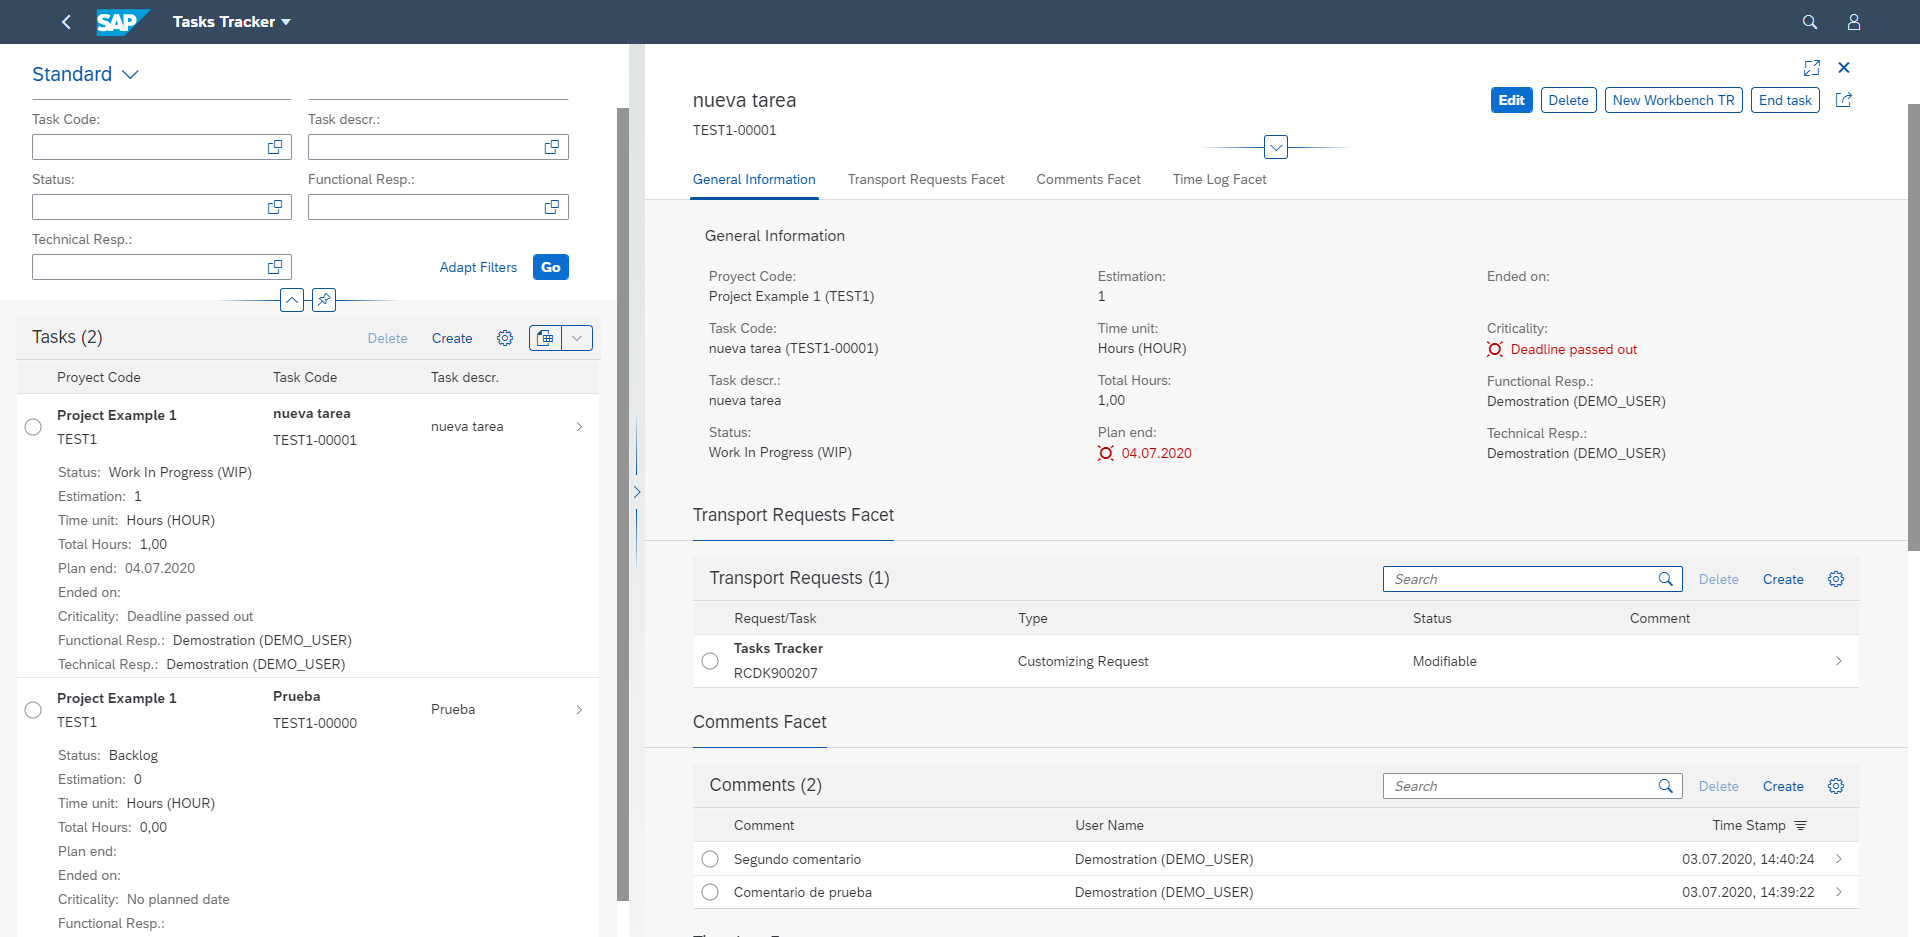Open the Comentario de prueba row chevron
The width and height of the screenshot is (1920, 937).
click(1839, 892)
